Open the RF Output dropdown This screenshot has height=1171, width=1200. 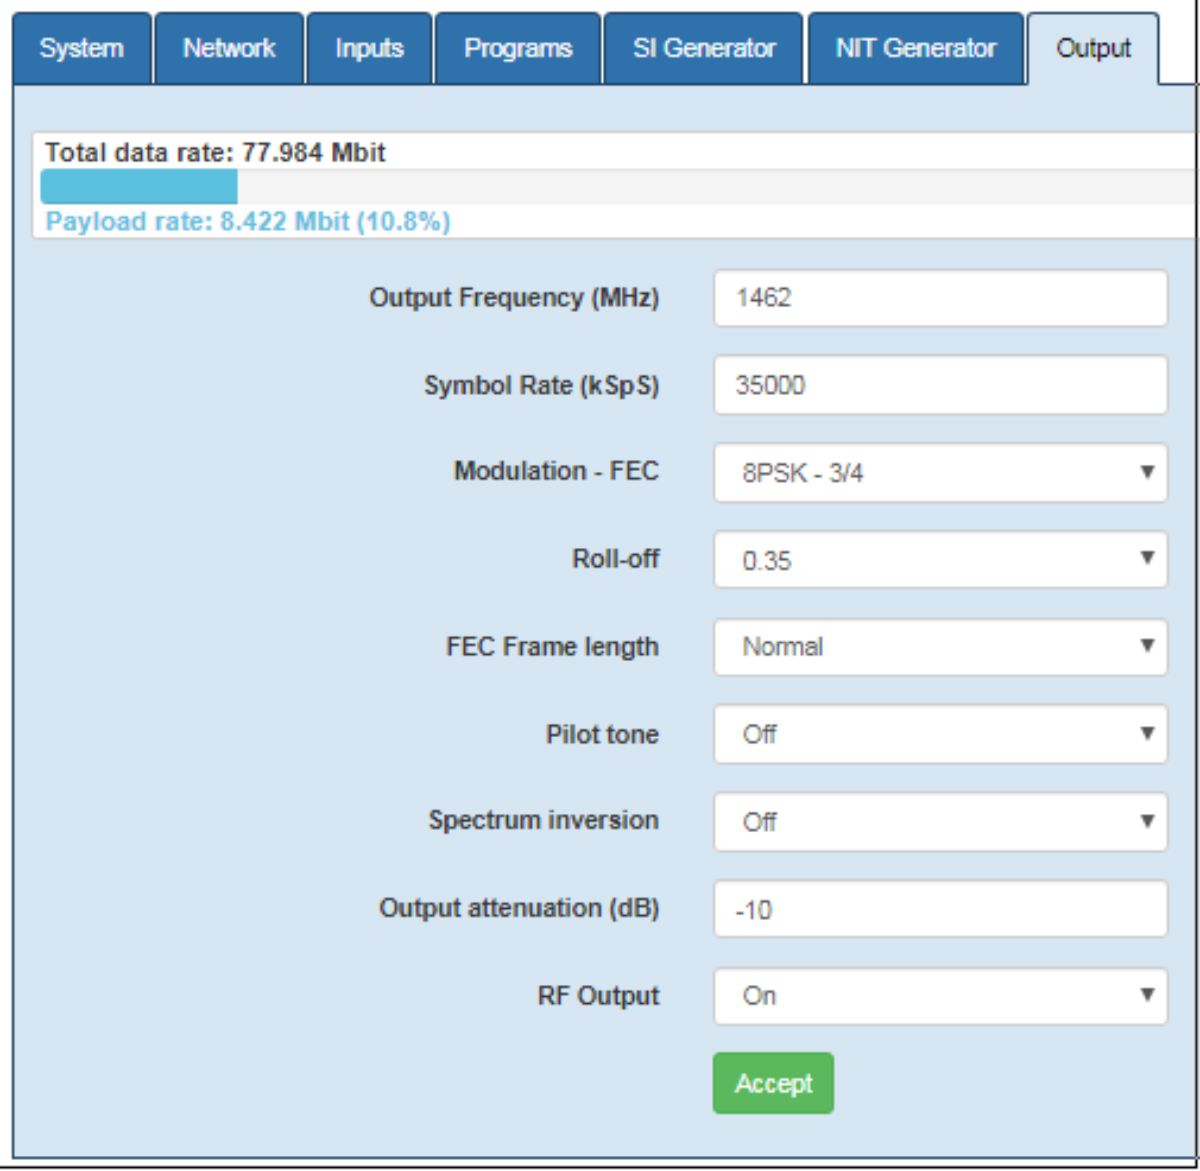[940, 996]
